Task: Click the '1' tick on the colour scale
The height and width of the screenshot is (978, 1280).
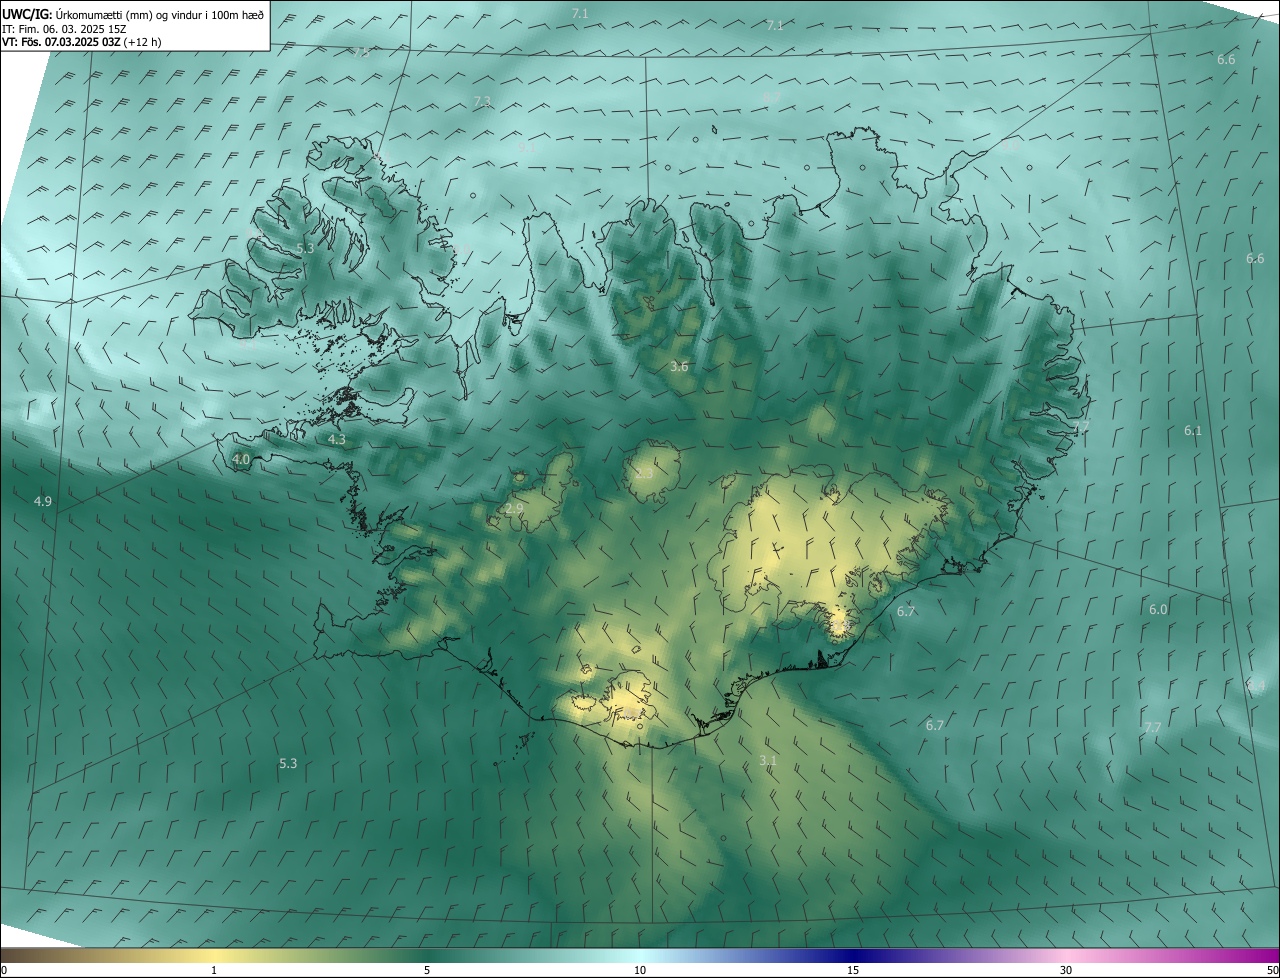Action: pyautogui.click(x=214, y=970)
